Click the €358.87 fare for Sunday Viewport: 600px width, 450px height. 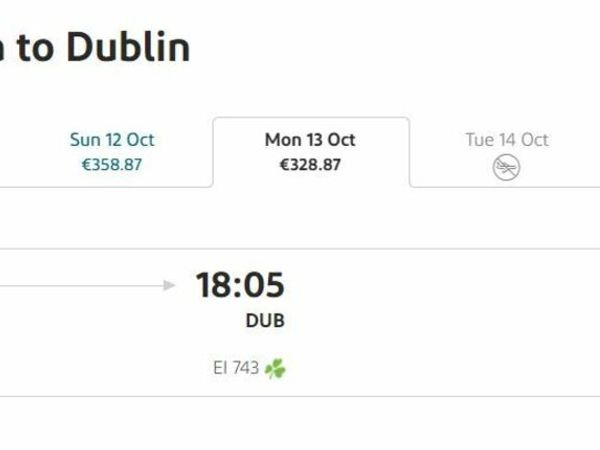tap(112, 165)
